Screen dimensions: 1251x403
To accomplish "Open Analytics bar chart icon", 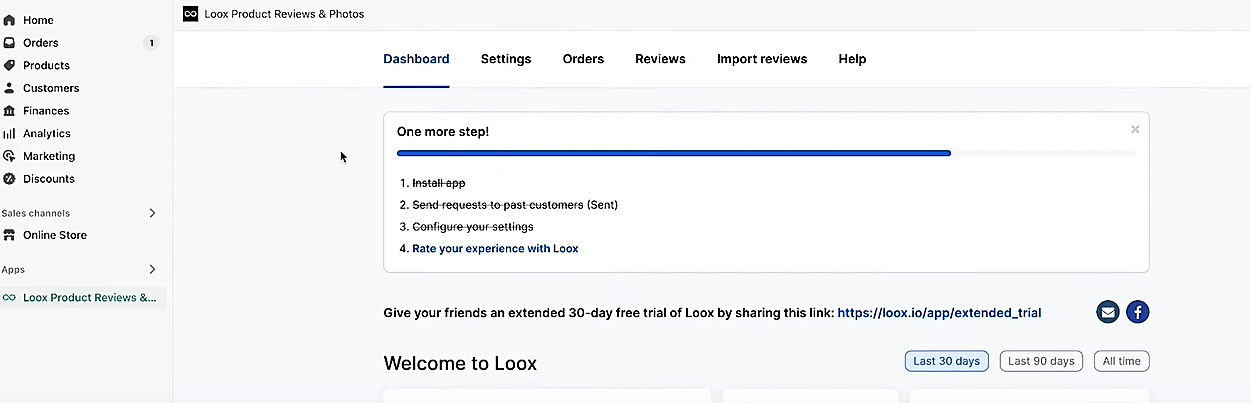I will (10, 133).
